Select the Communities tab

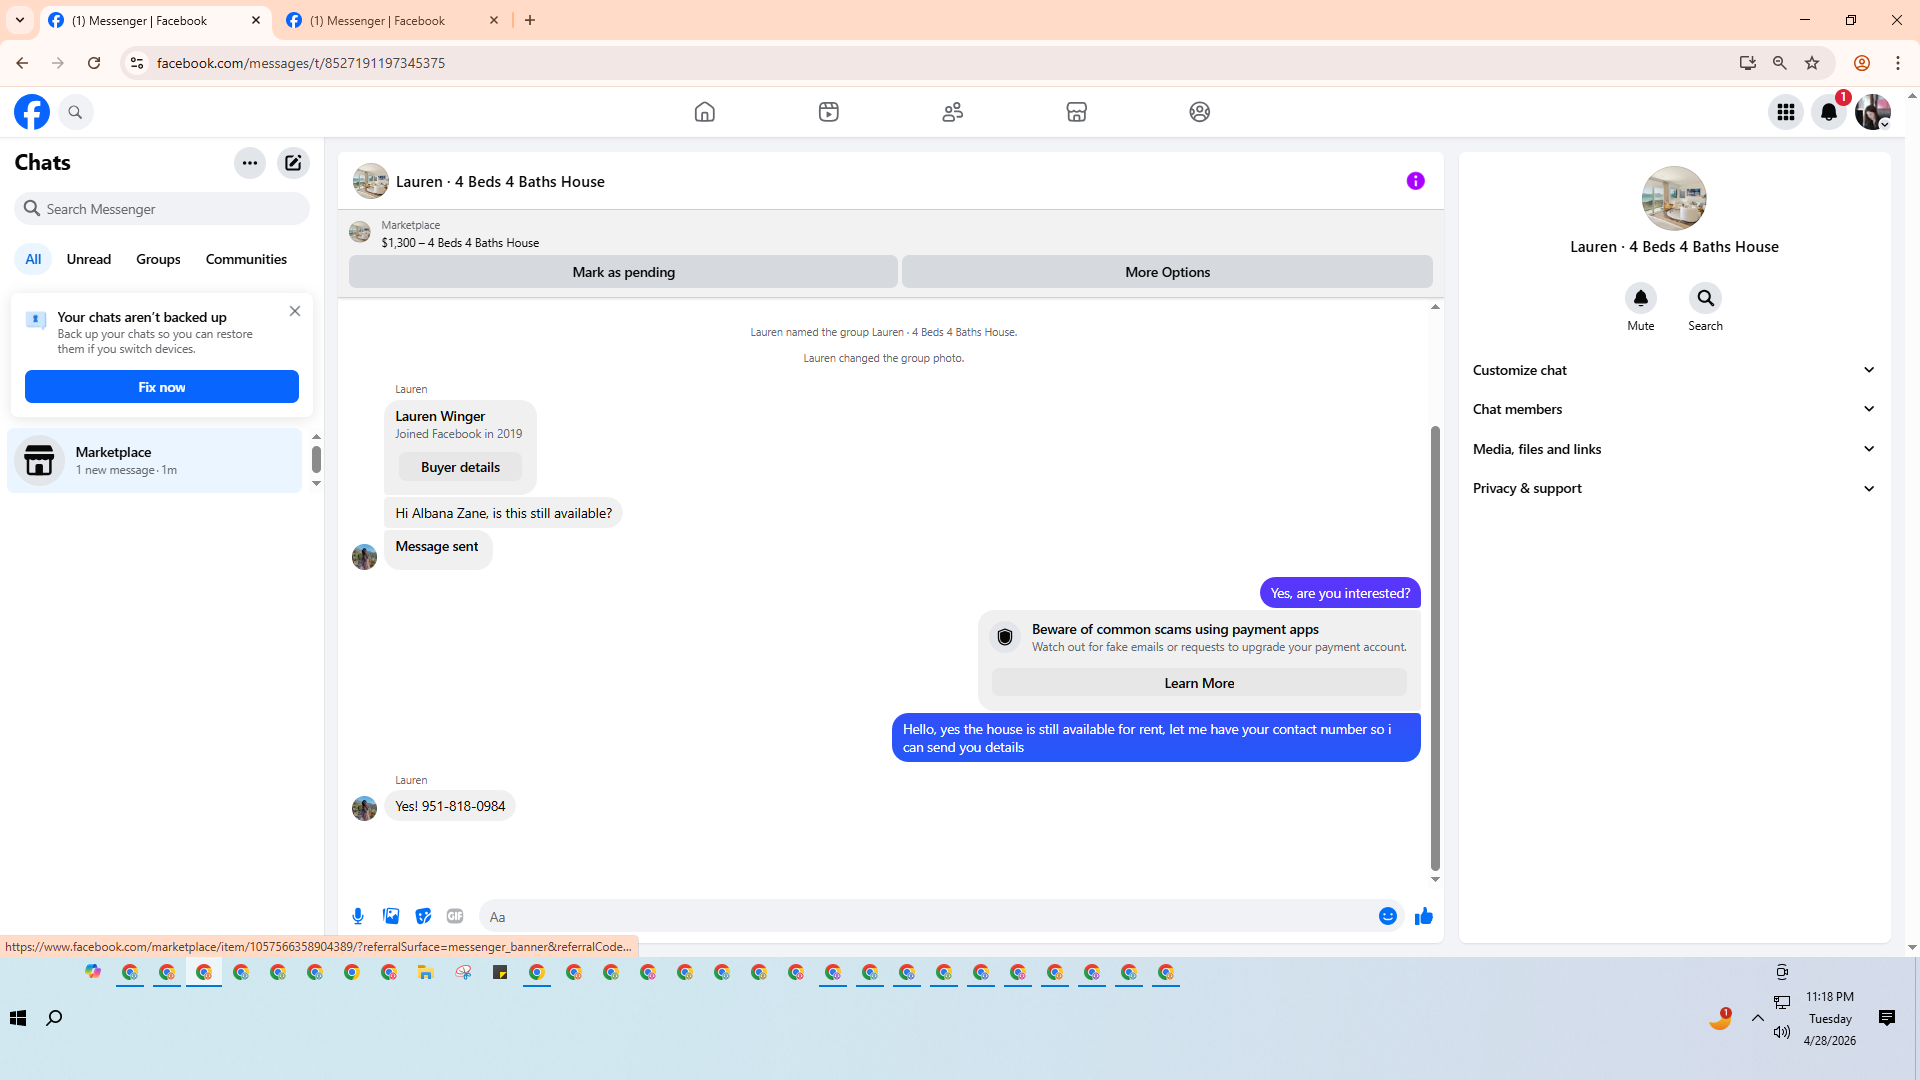click(246, 259)
